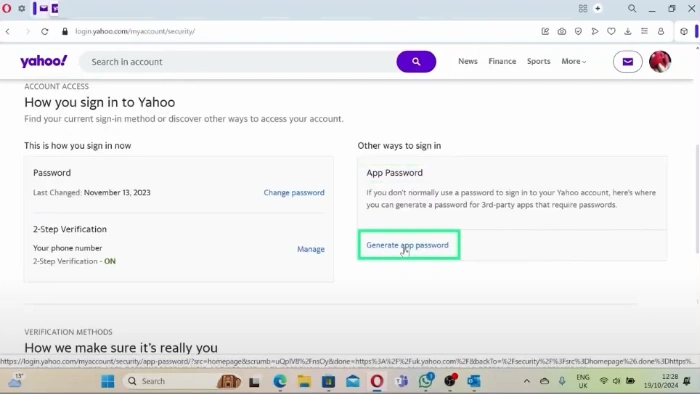Click Generate app password link
700x394 pixels.
coord(407,245)
